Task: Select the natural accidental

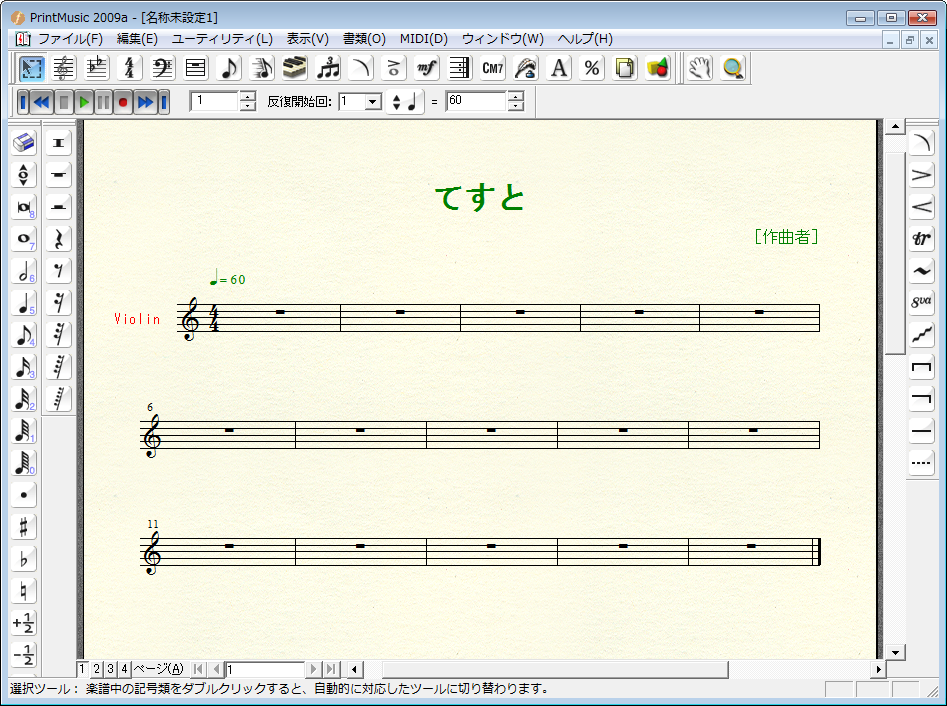Action: coord(24,591)
